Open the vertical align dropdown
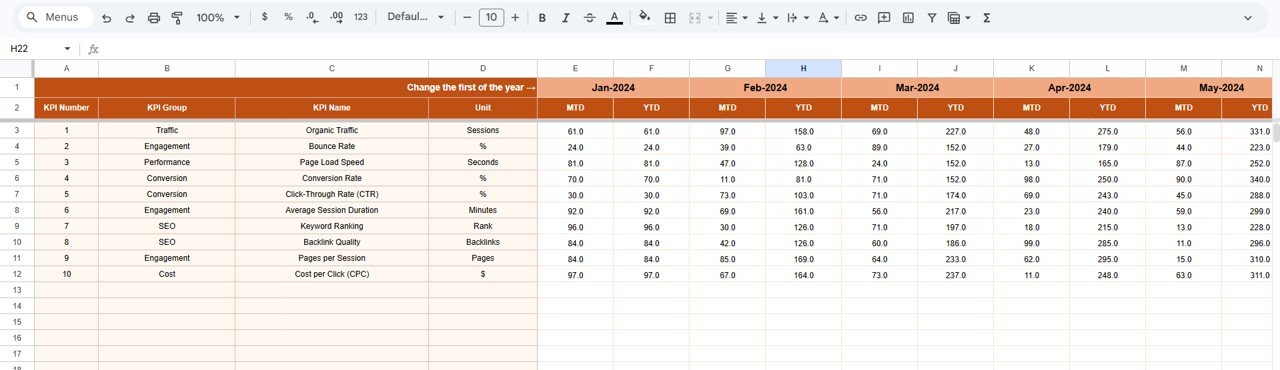Viewport: 1280px width, 370px height. pyautogui.click(x=767, y=18)
